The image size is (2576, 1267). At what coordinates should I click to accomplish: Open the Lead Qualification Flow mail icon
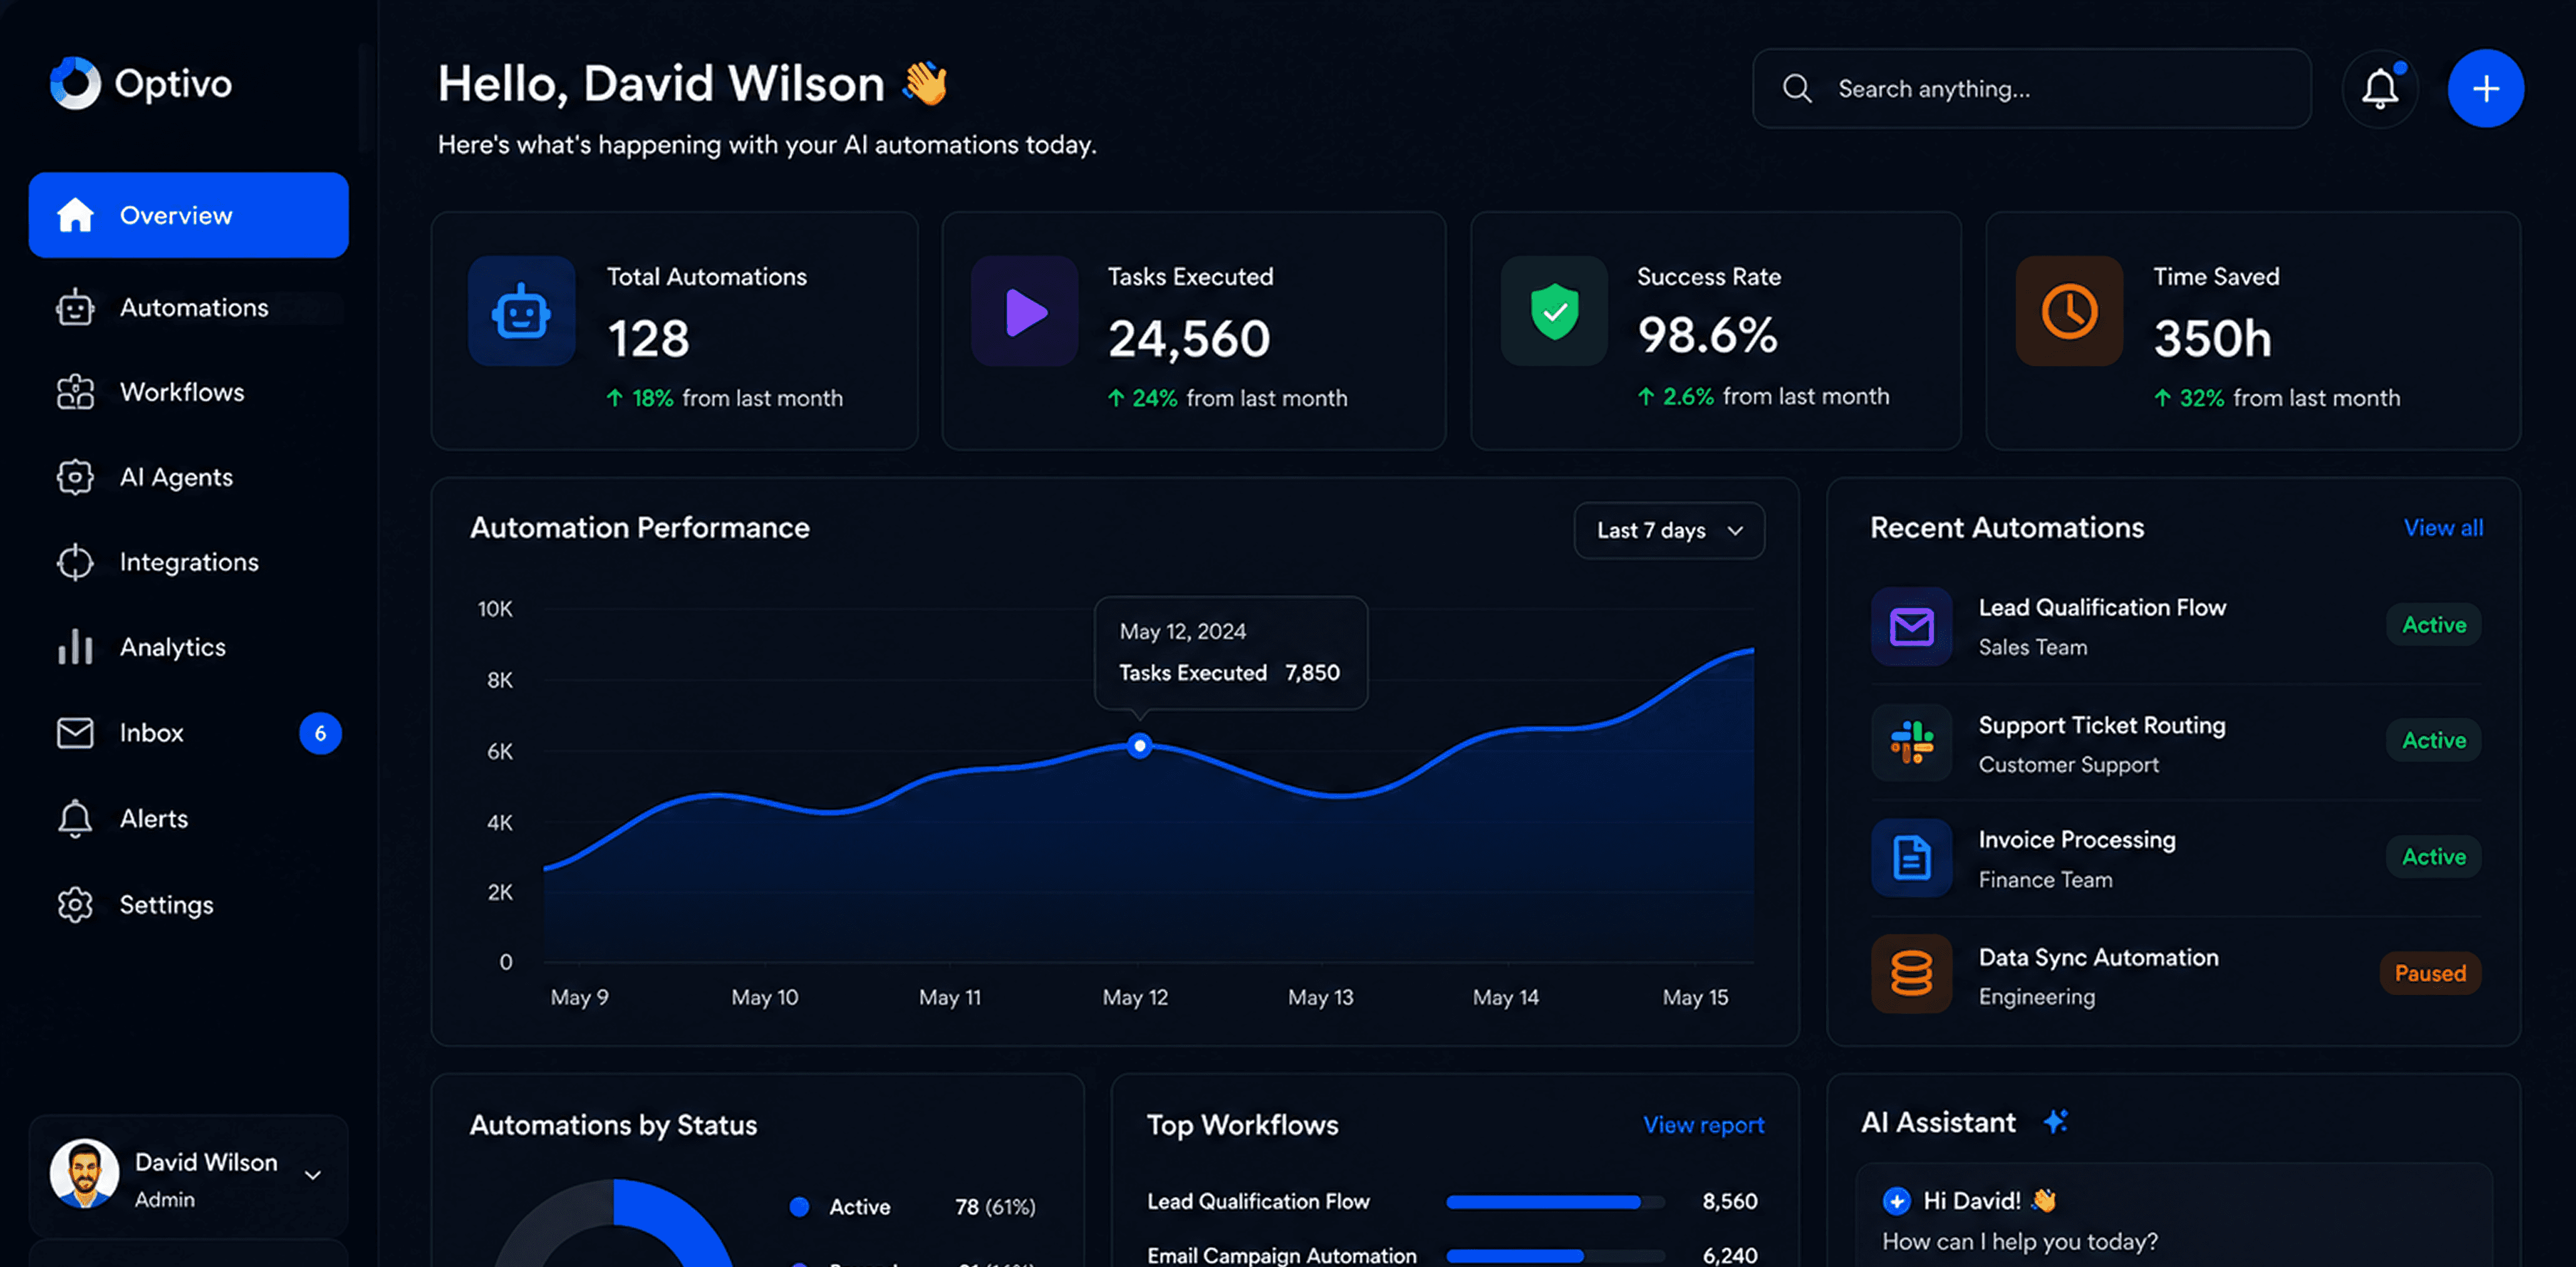tap(1911, 626)
